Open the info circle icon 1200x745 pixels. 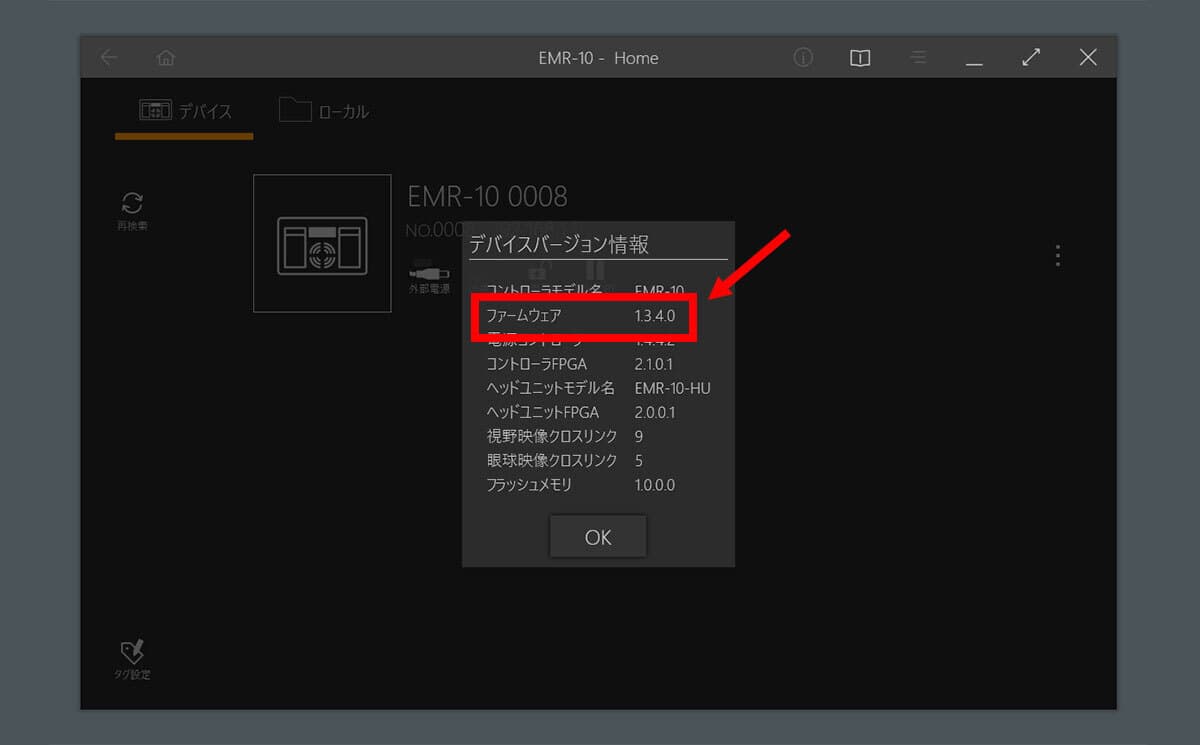click(x=803, y=58)
